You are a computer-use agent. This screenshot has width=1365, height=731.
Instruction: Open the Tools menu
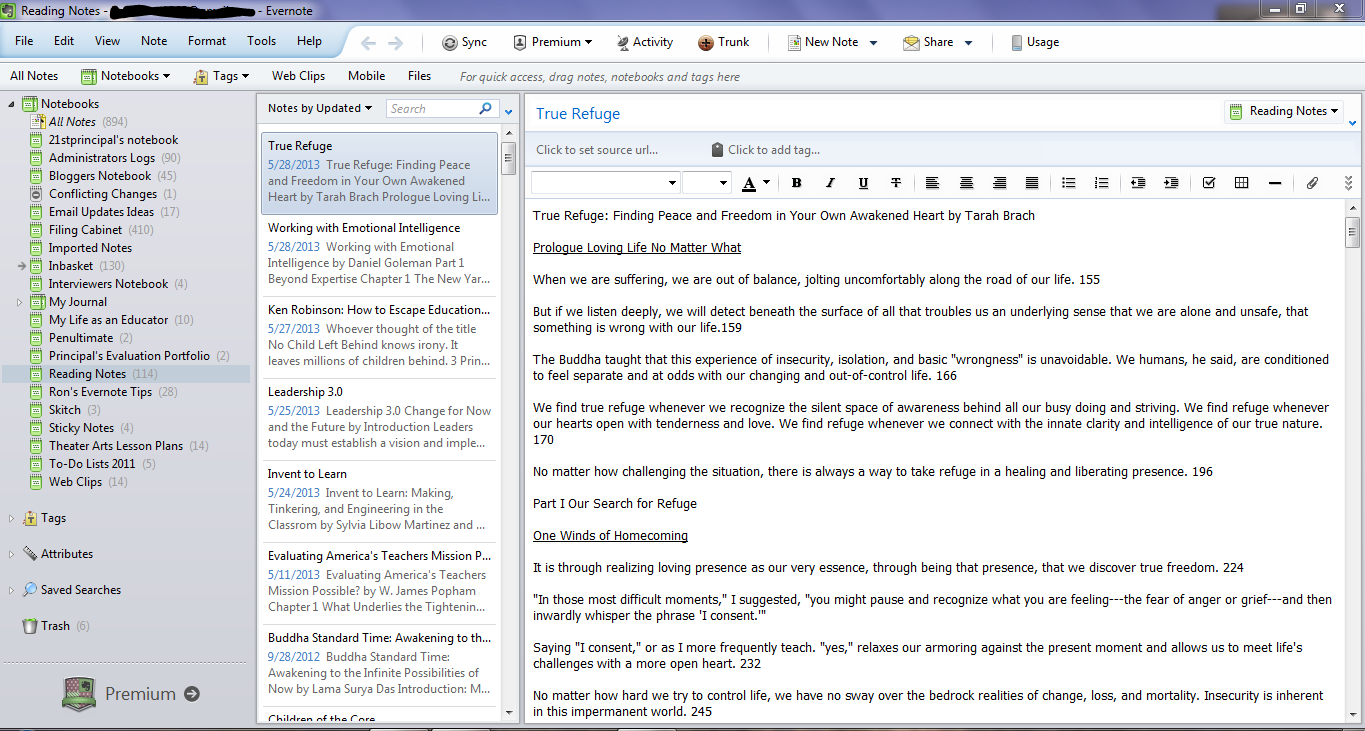click(x=262, y=41)
